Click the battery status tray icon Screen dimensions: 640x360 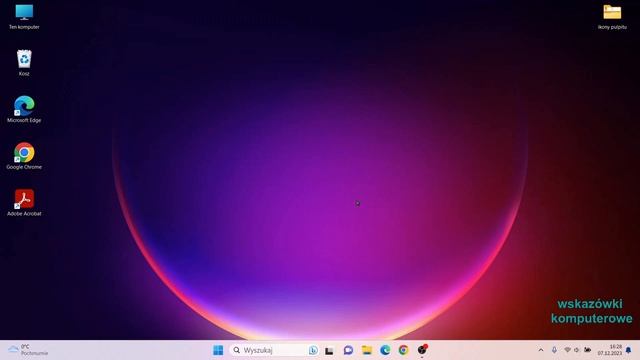coord(587,350)
